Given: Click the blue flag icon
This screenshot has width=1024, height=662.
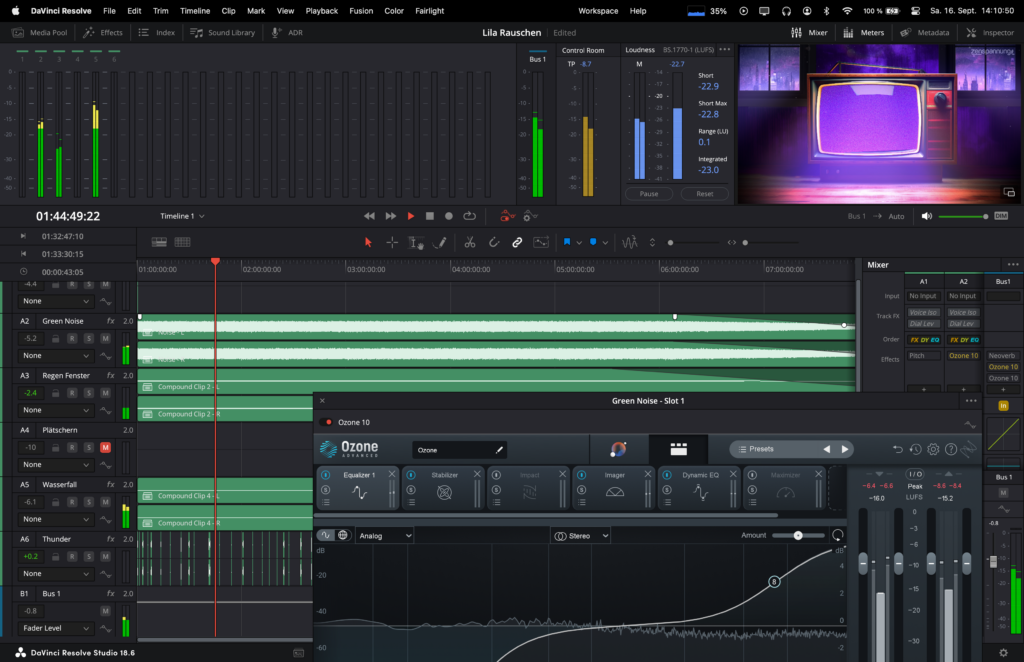Looking at the screenshot, I should [567, 242].
